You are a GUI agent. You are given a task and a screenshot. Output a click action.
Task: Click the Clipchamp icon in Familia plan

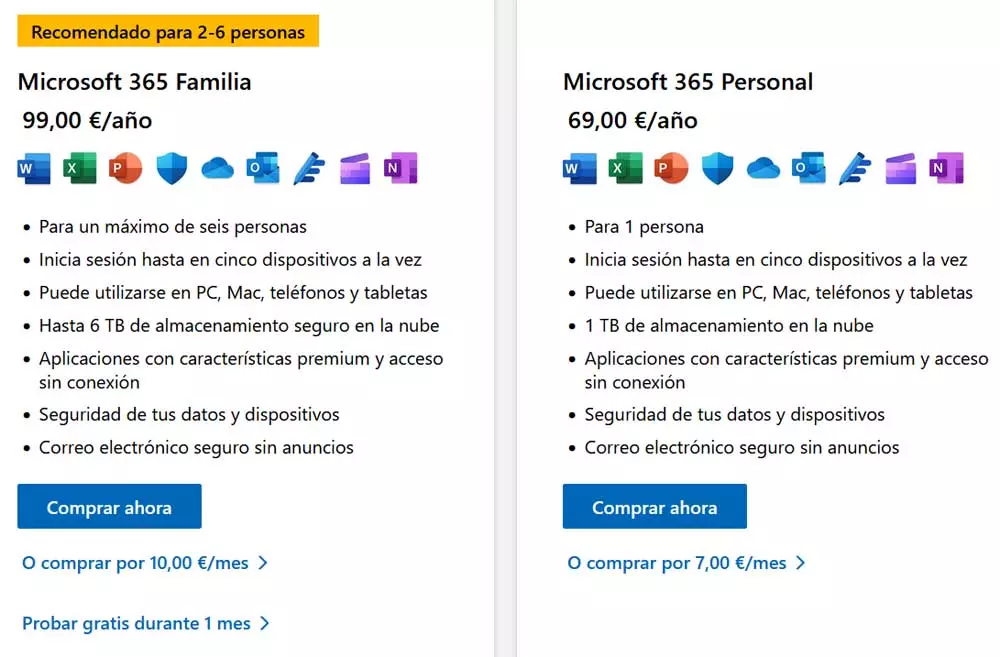pos(355,168)
